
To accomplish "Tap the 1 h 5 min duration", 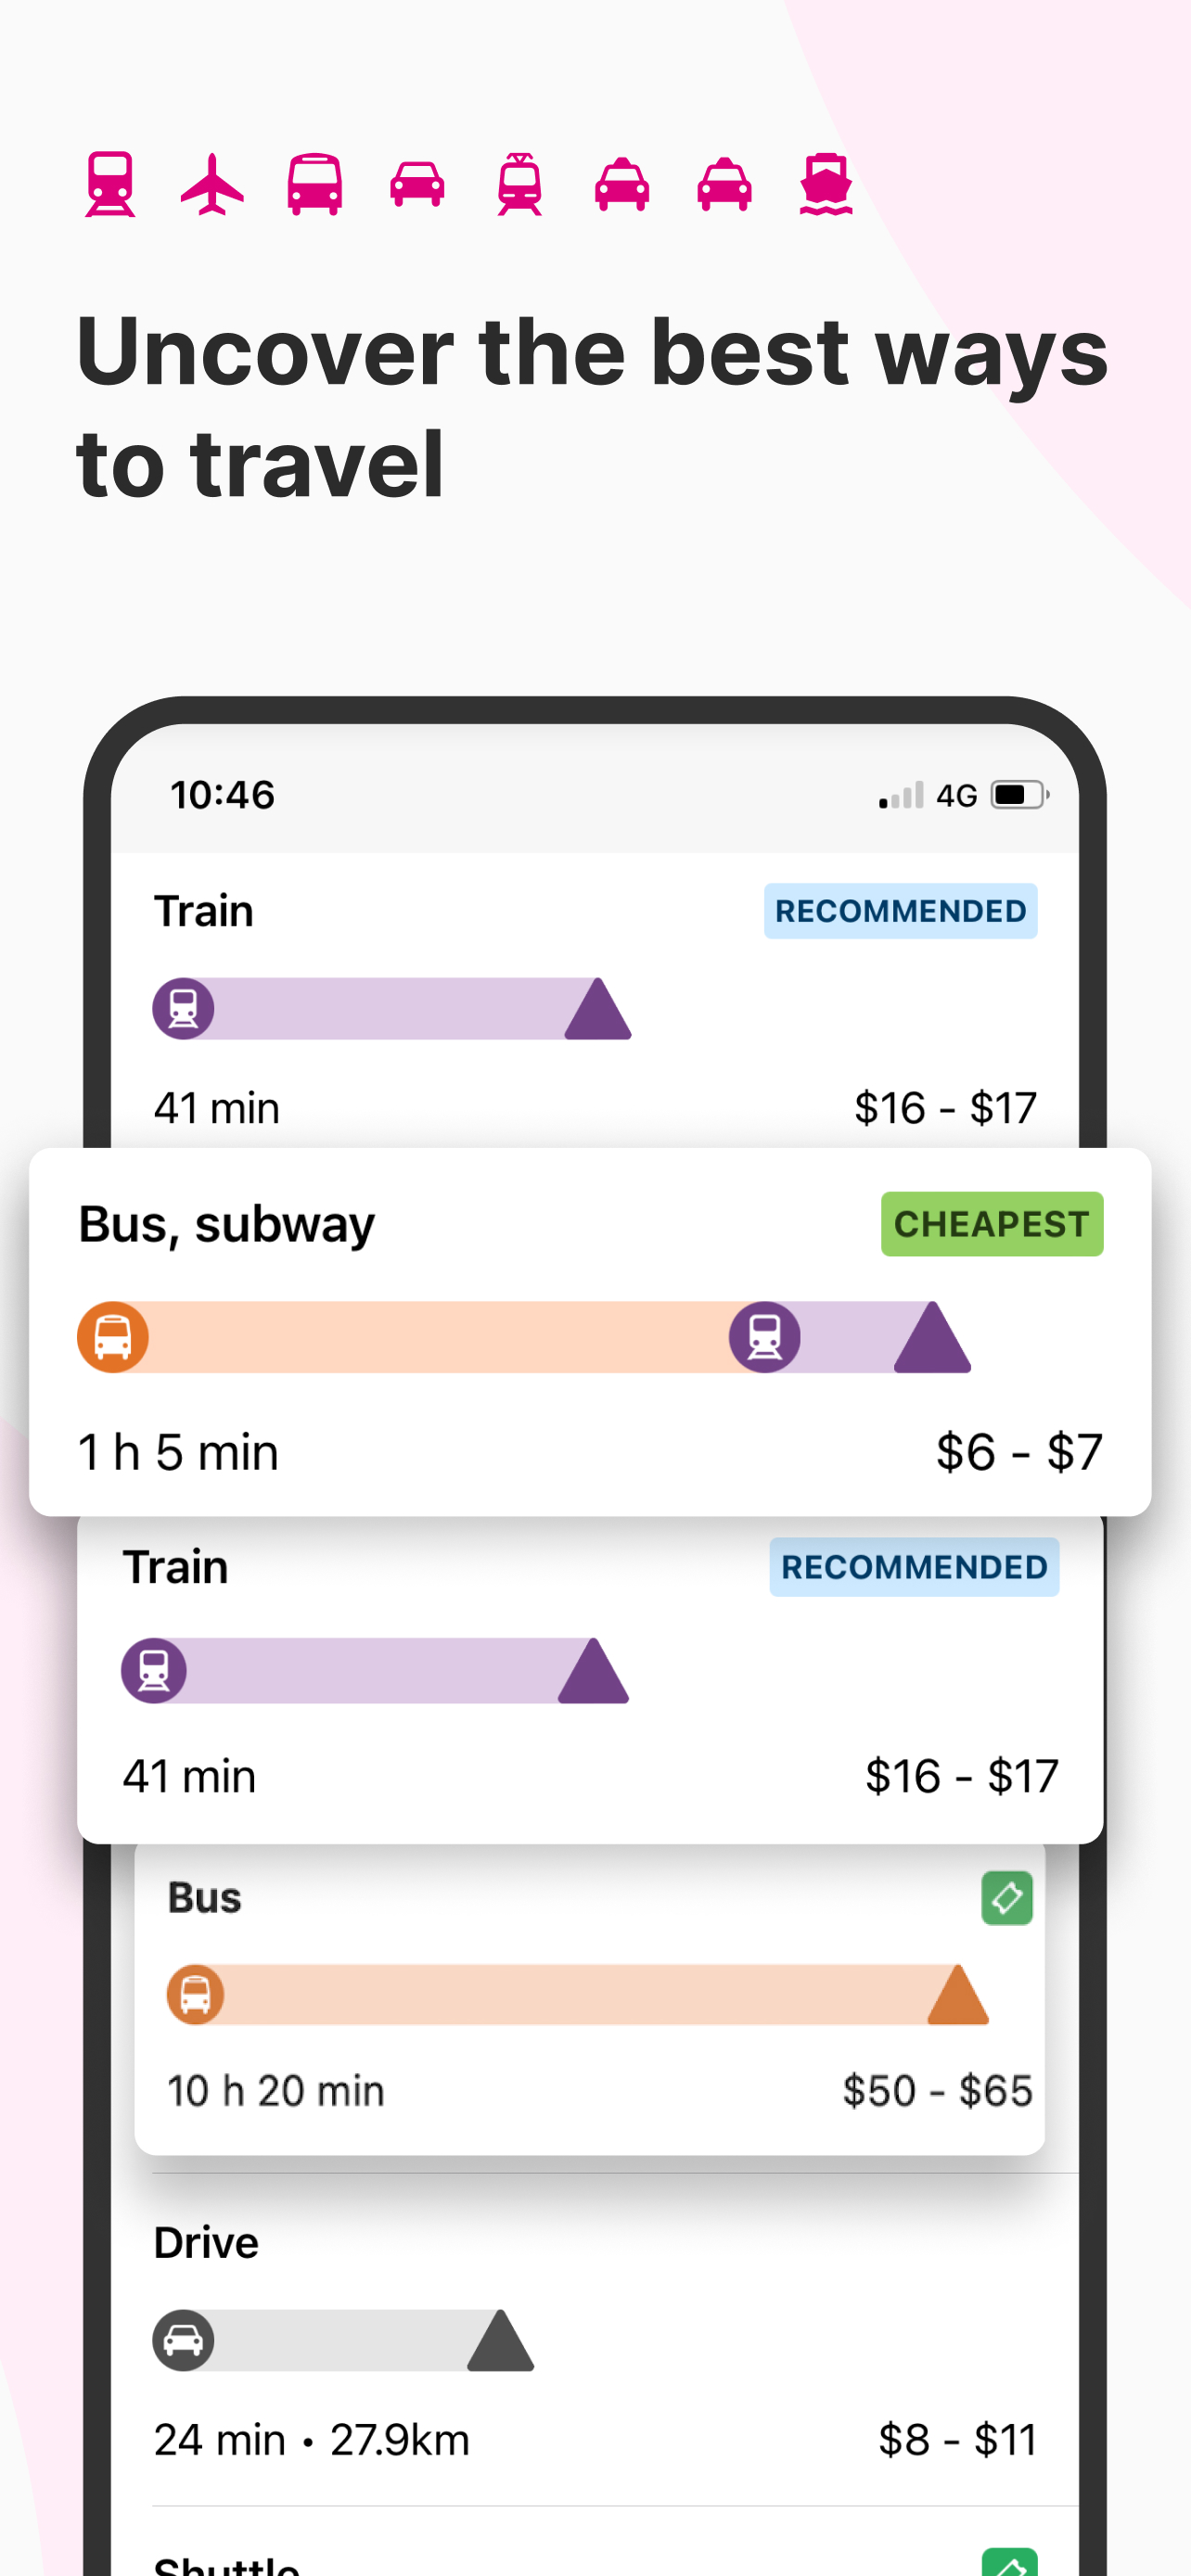I will pos(179,1452).
